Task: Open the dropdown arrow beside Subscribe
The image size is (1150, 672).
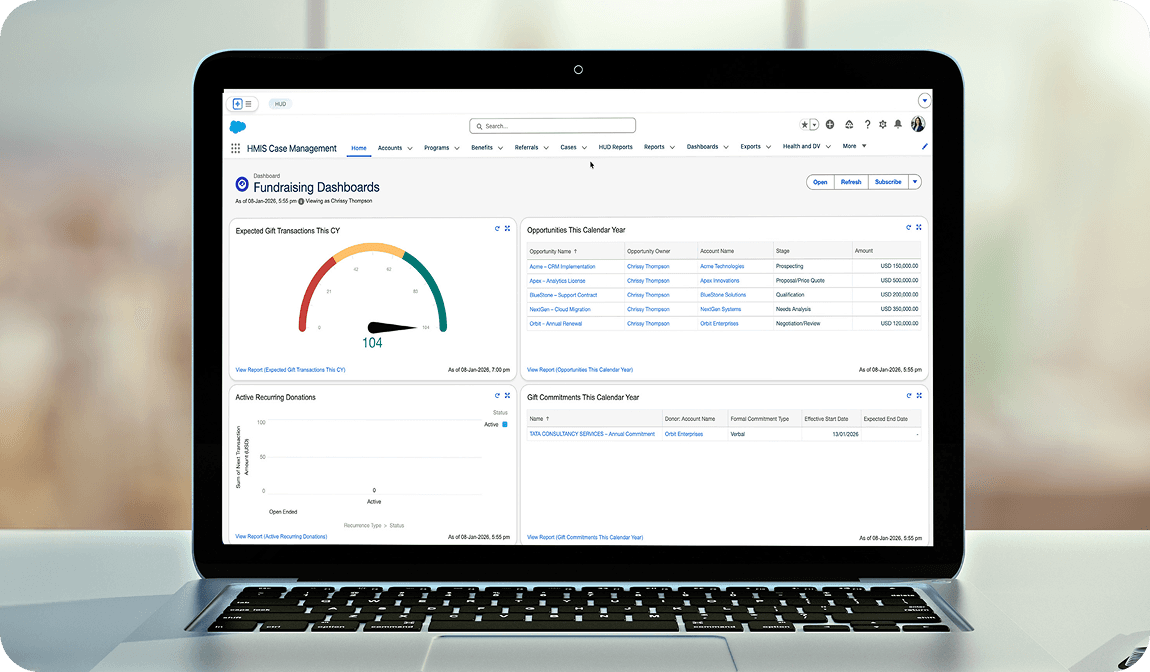Action: (x=915, y=182)
